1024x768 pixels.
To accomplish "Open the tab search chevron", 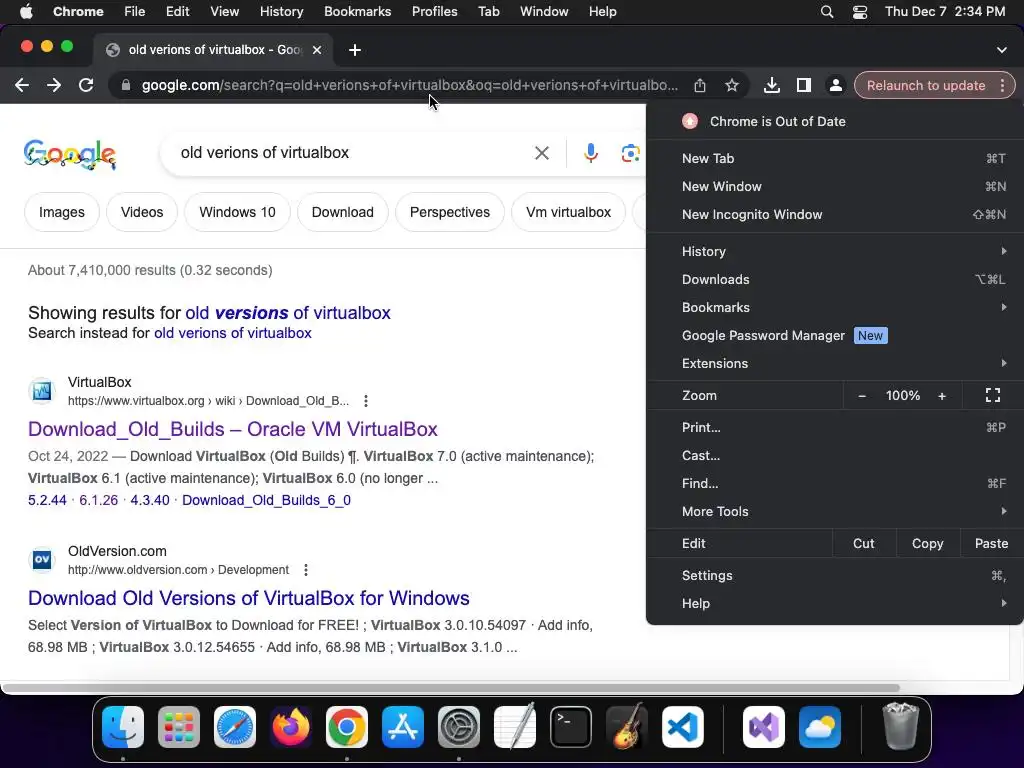I will click(1001, 50).
